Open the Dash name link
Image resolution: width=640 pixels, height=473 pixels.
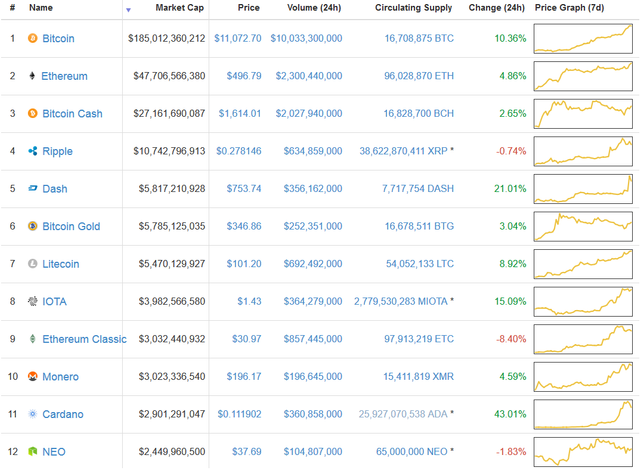click(55, 189)
